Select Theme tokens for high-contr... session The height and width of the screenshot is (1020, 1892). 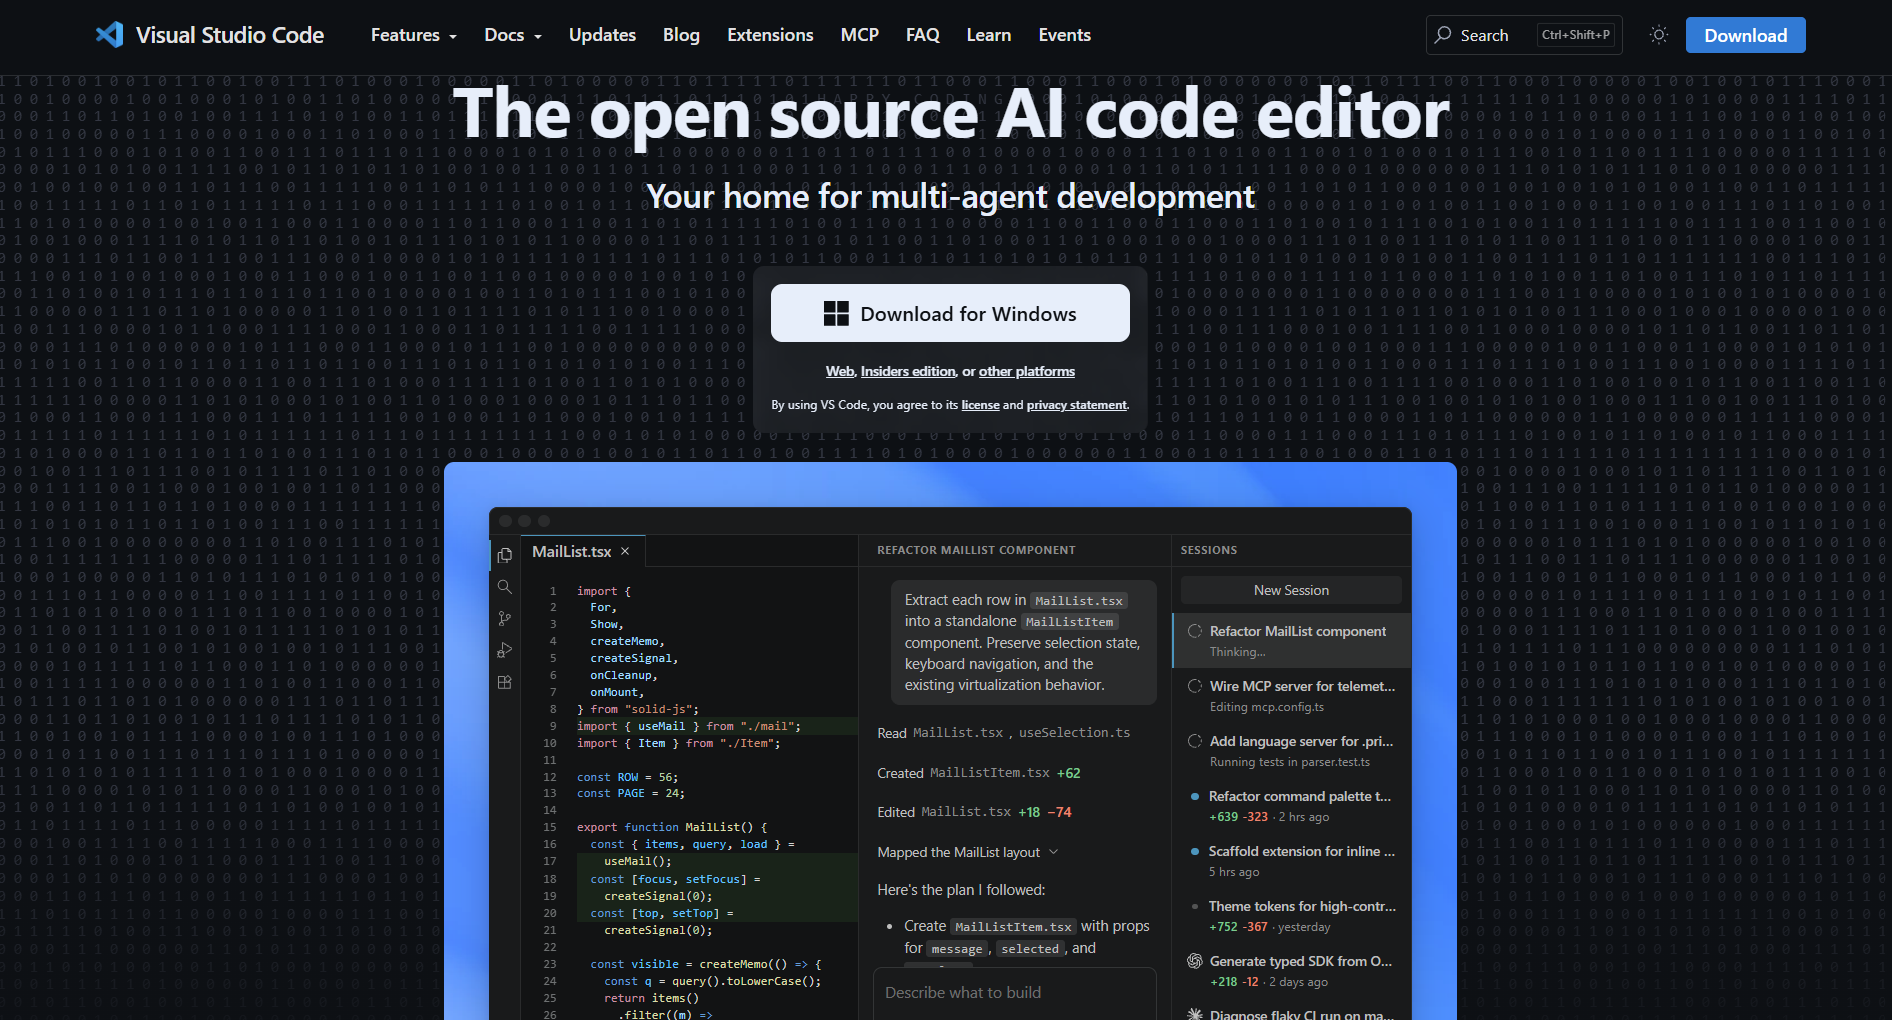pos(1291,915)
